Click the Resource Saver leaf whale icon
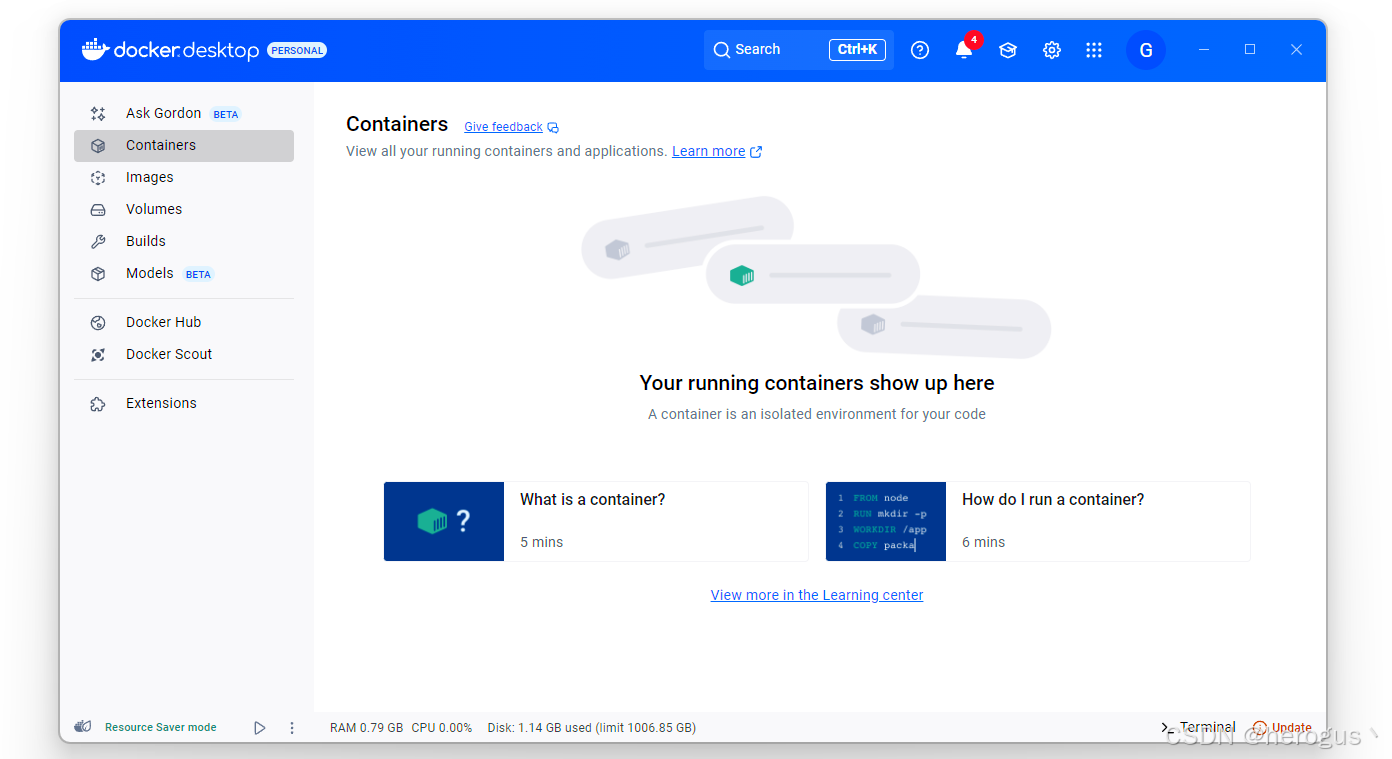The image size is (1392, 759). 83,727
